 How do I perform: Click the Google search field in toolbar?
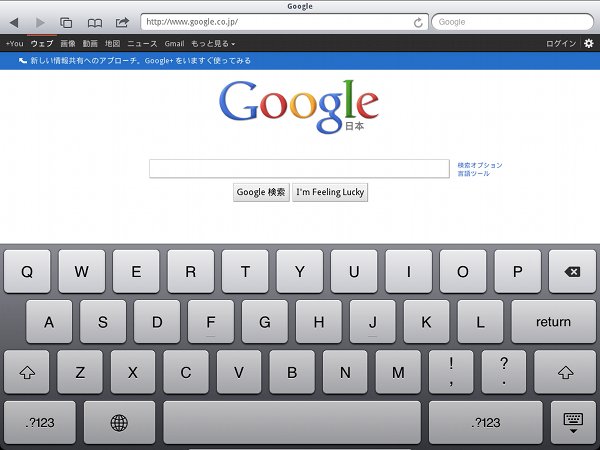[512, 22]
